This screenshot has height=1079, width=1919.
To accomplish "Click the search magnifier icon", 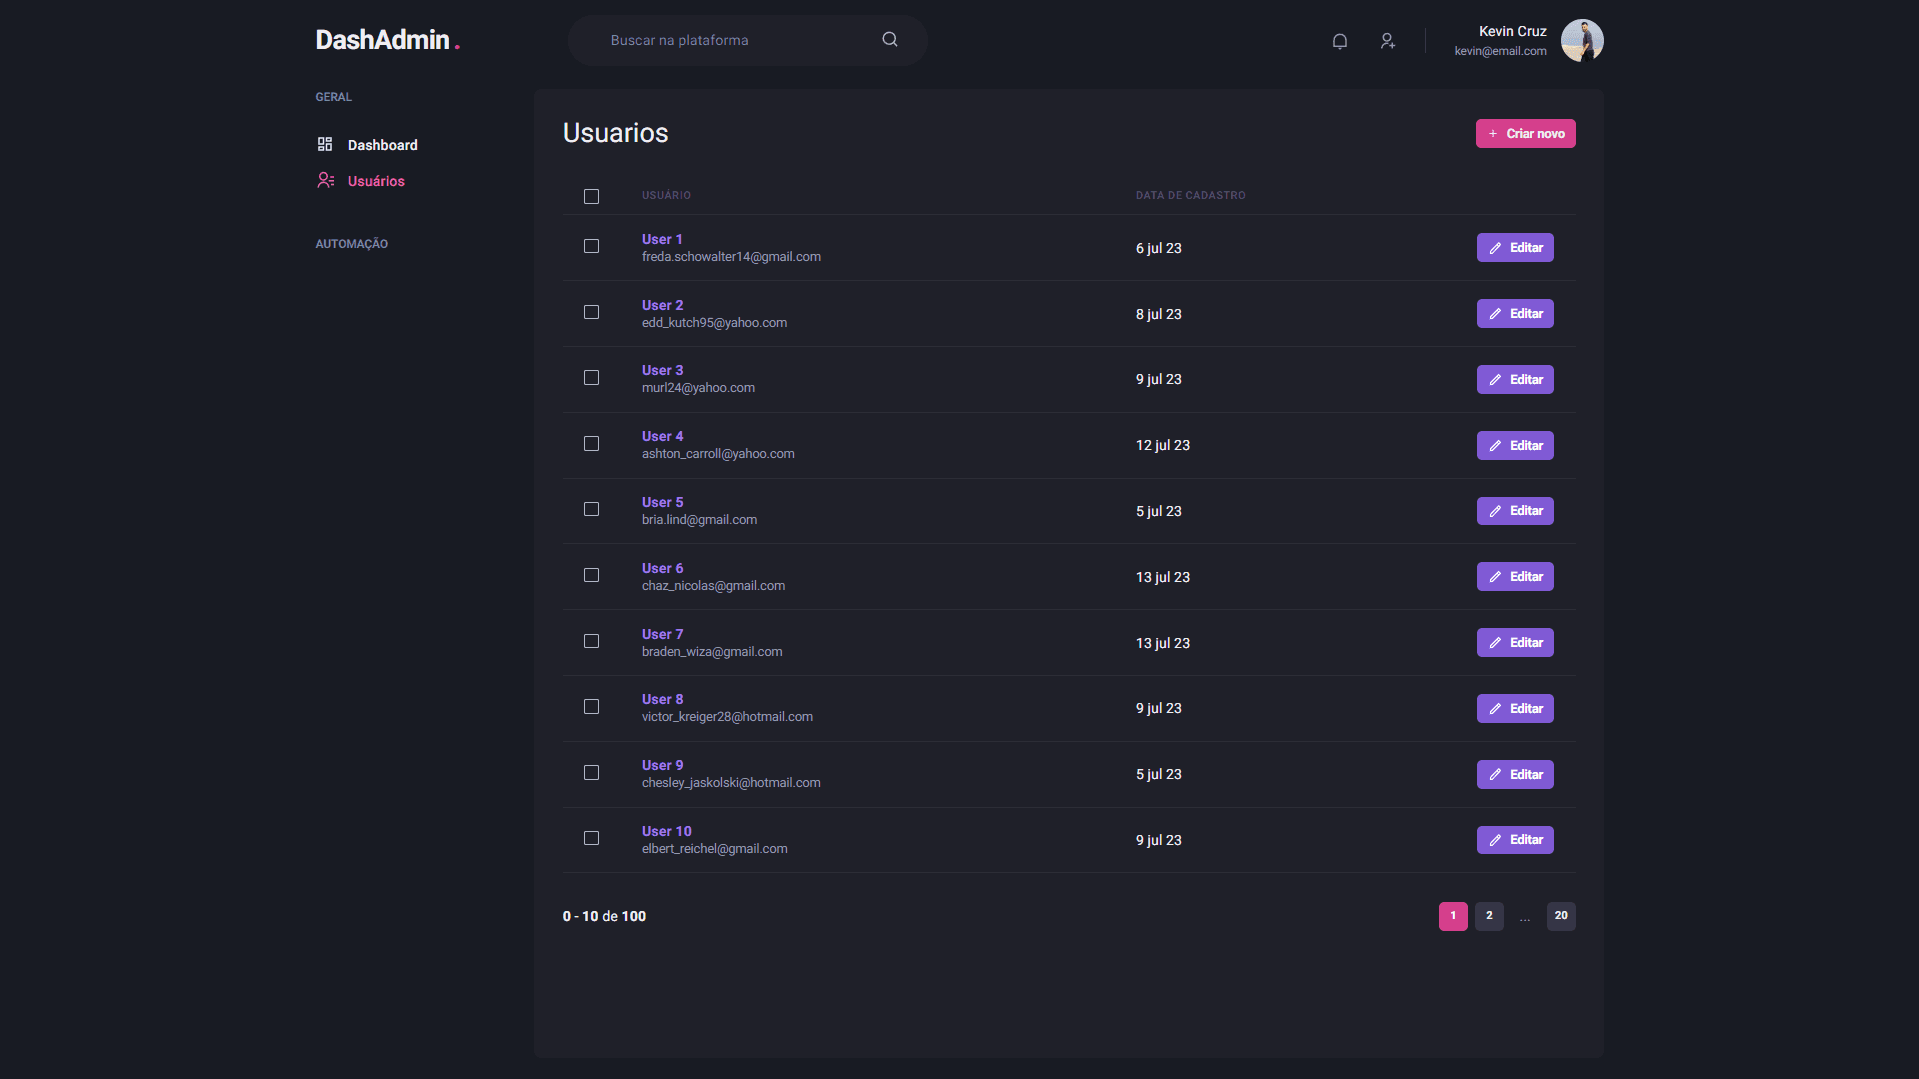I will (889, 40).
